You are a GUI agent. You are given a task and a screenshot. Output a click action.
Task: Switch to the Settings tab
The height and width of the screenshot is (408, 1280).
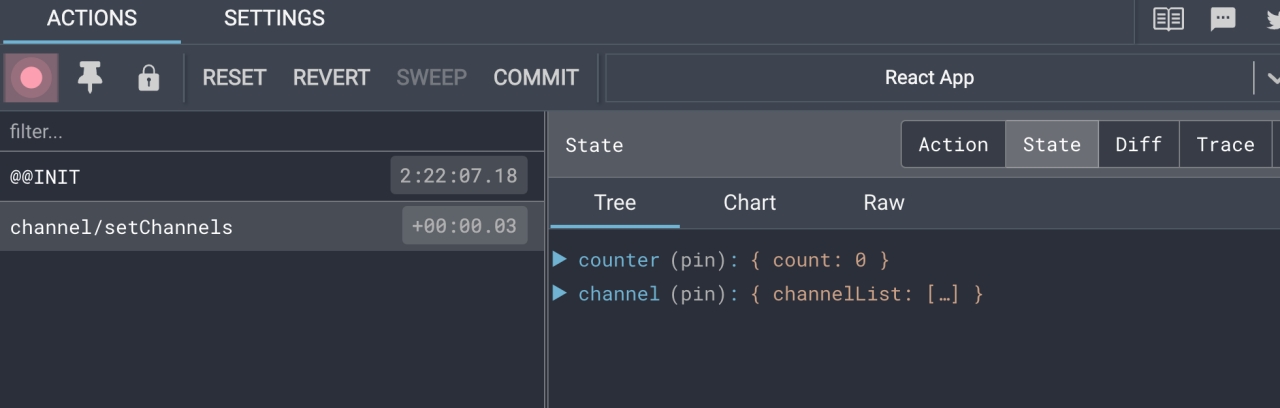pos(274,19)
